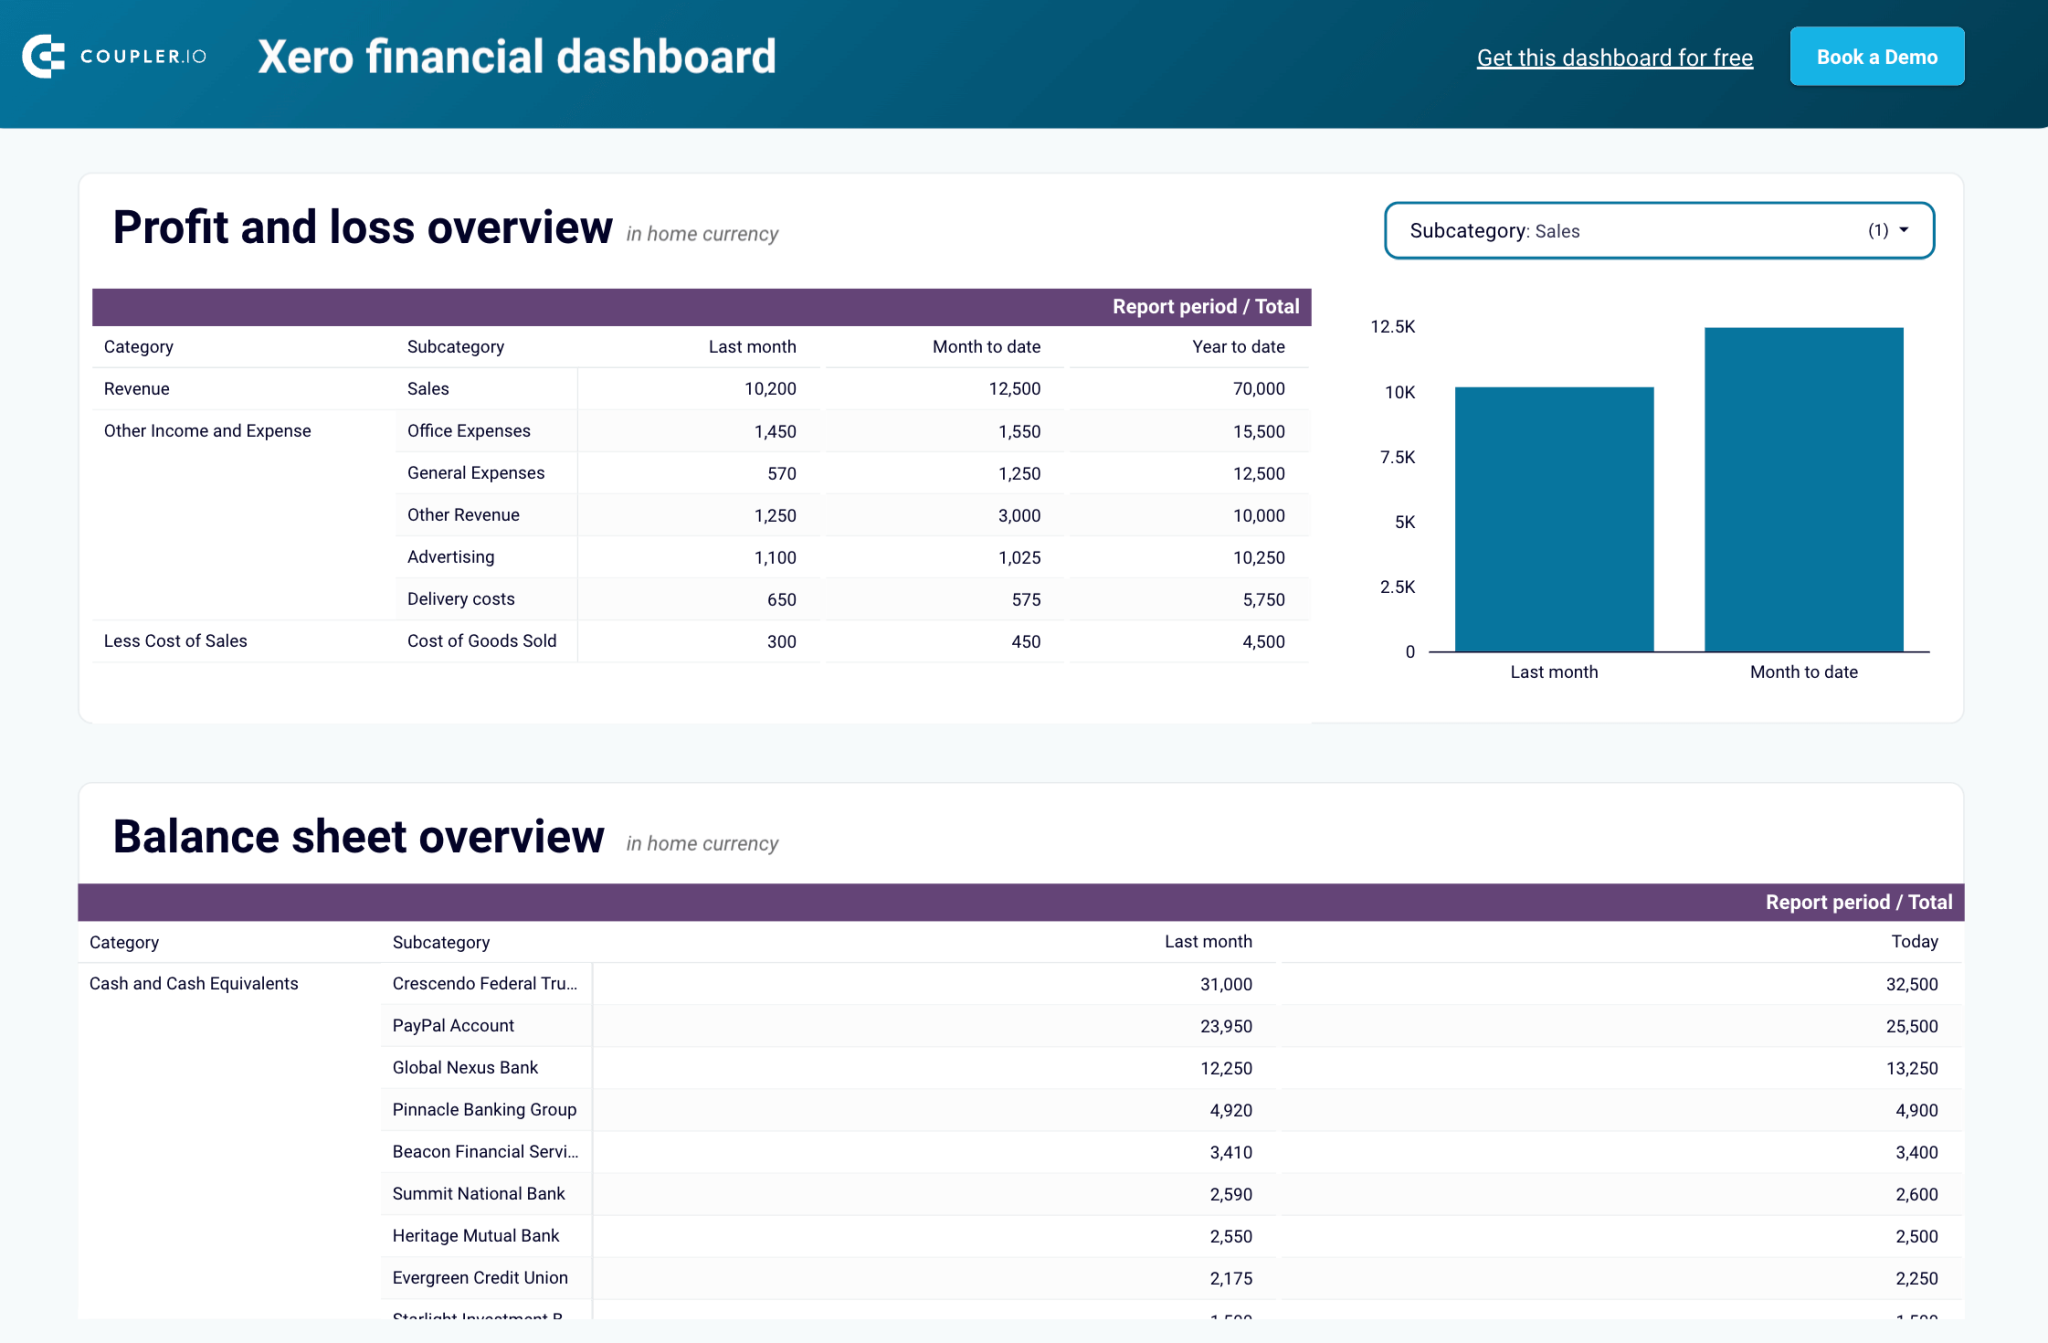Click the Crescendo Federal Trust entry
Screen dimensions: 2048x1343
[485, 983]
